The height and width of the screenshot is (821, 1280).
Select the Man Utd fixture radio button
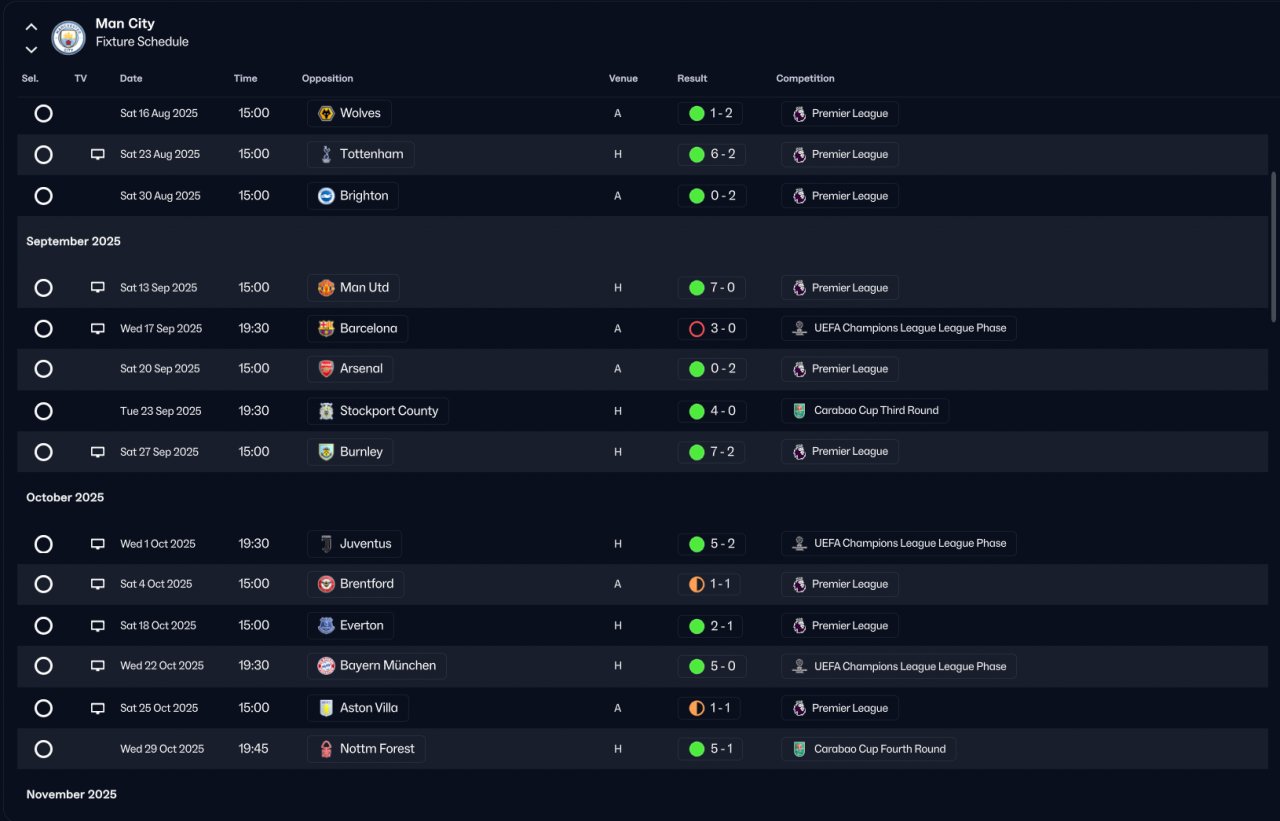pyautogui.click(x=44, y=288)
